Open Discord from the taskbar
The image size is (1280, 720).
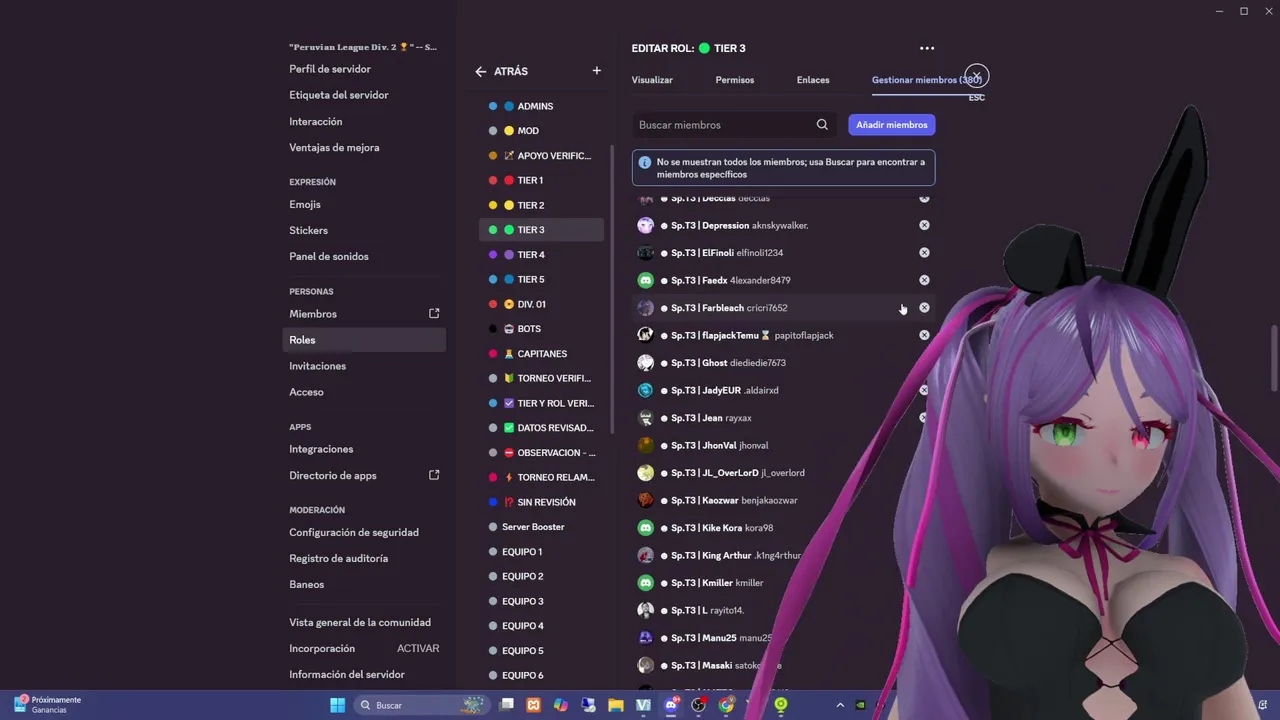671,705
